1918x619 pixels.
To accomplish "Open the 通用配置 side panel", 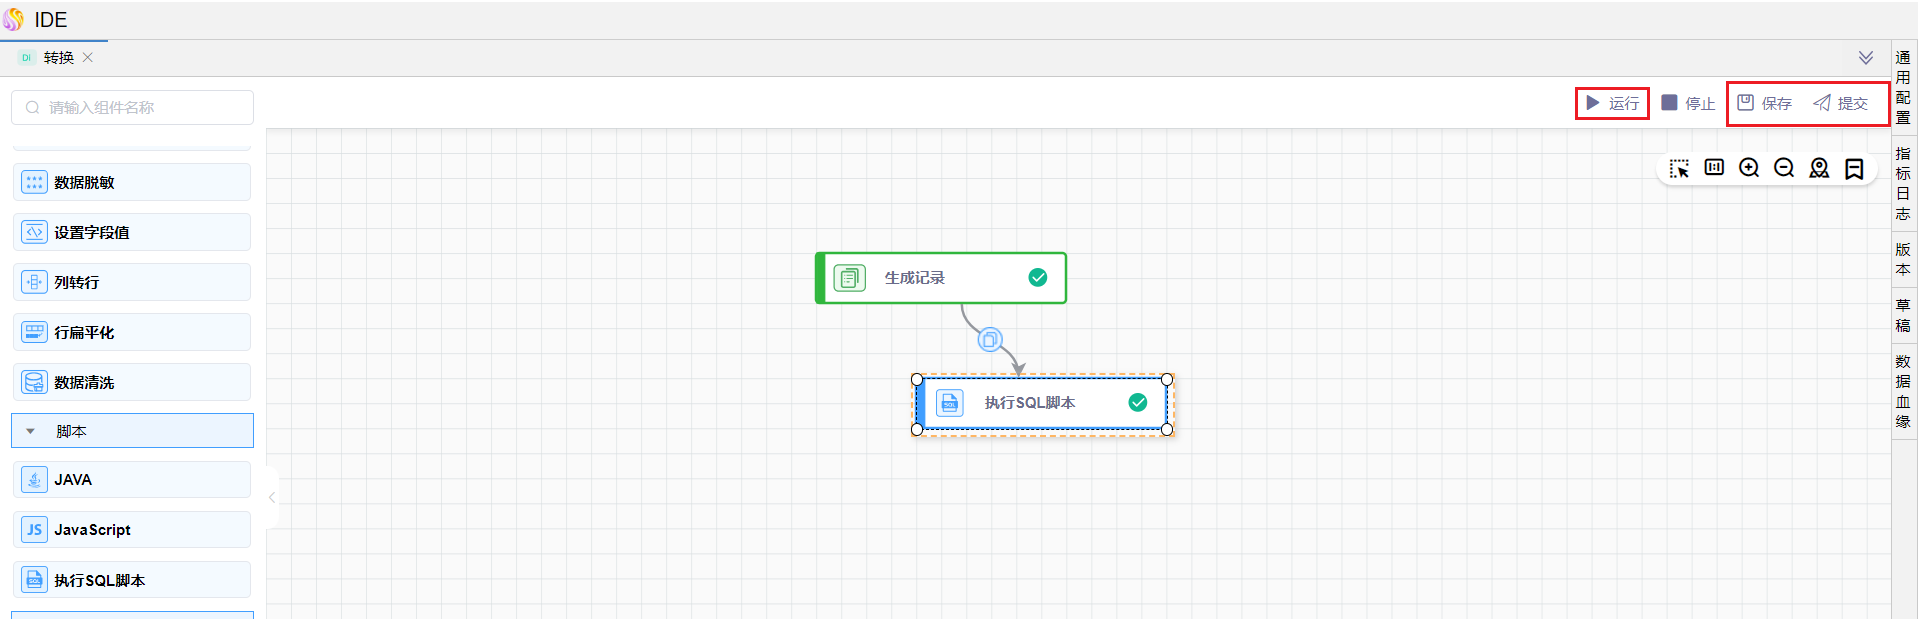I will pyautogui.click(x=1903, y=88).
